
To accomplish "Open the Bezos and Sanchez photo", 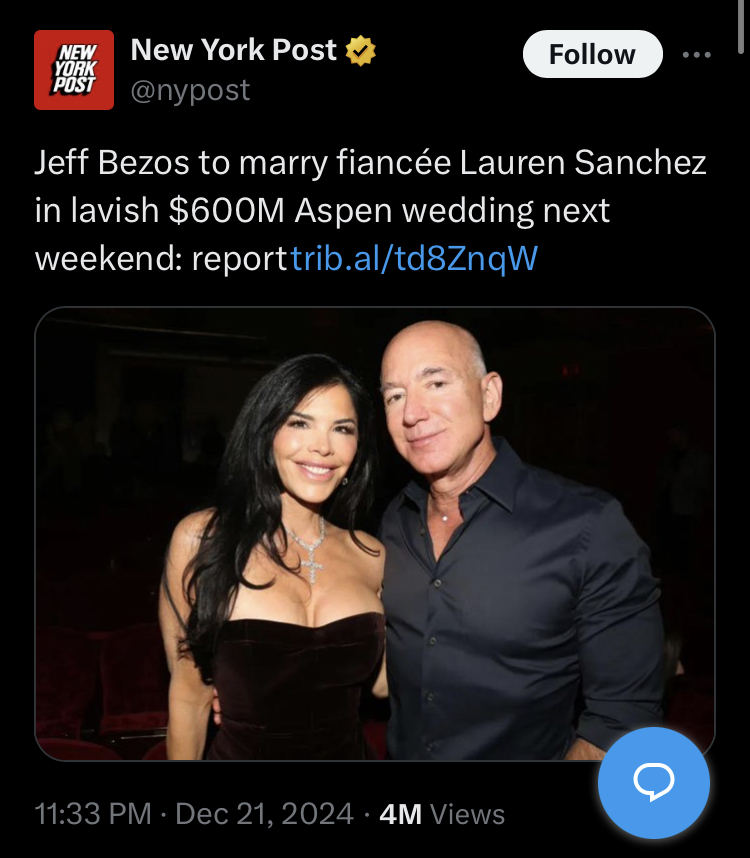I will pyautogui.click(x=375, y=534).
